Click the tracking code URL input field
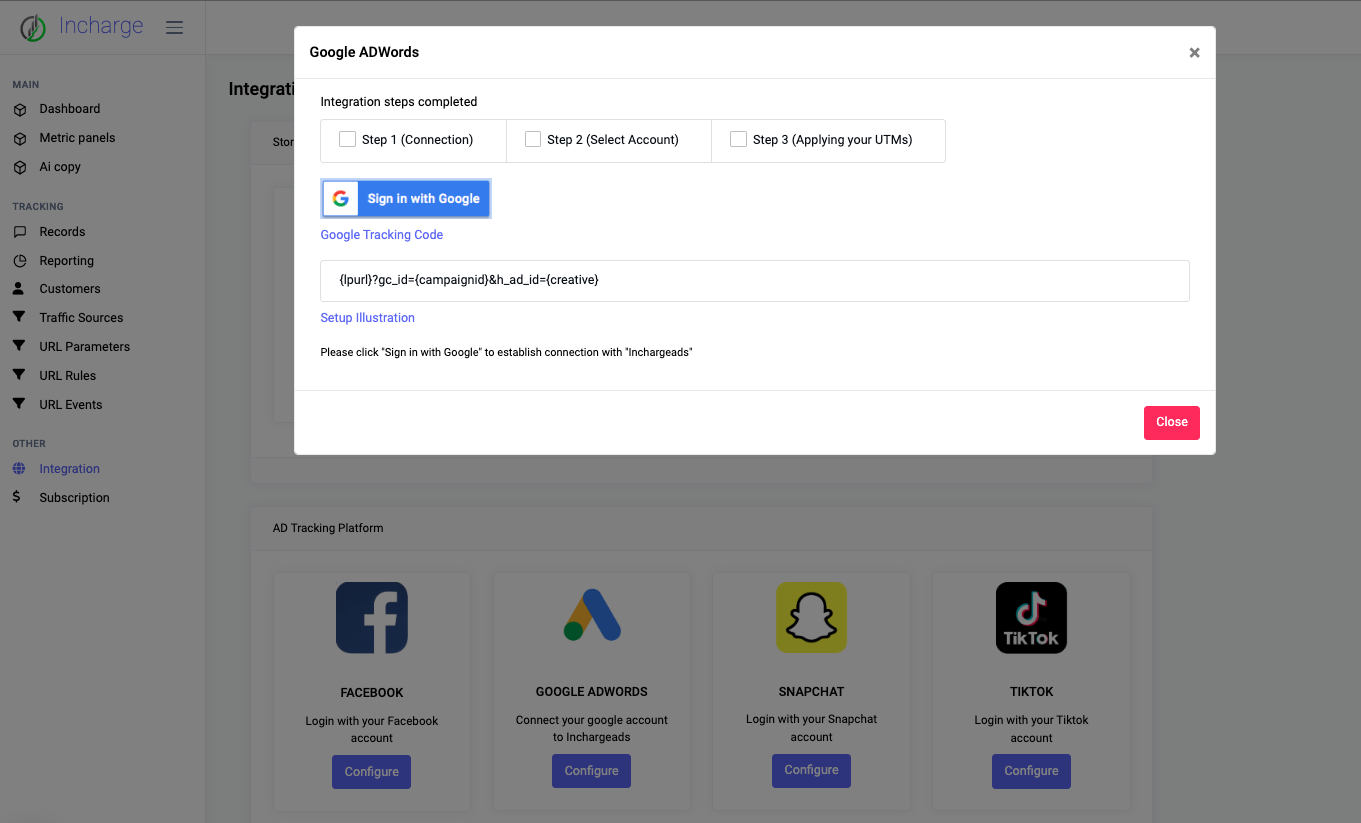1361x823 pixels. (x=755, y=281)
